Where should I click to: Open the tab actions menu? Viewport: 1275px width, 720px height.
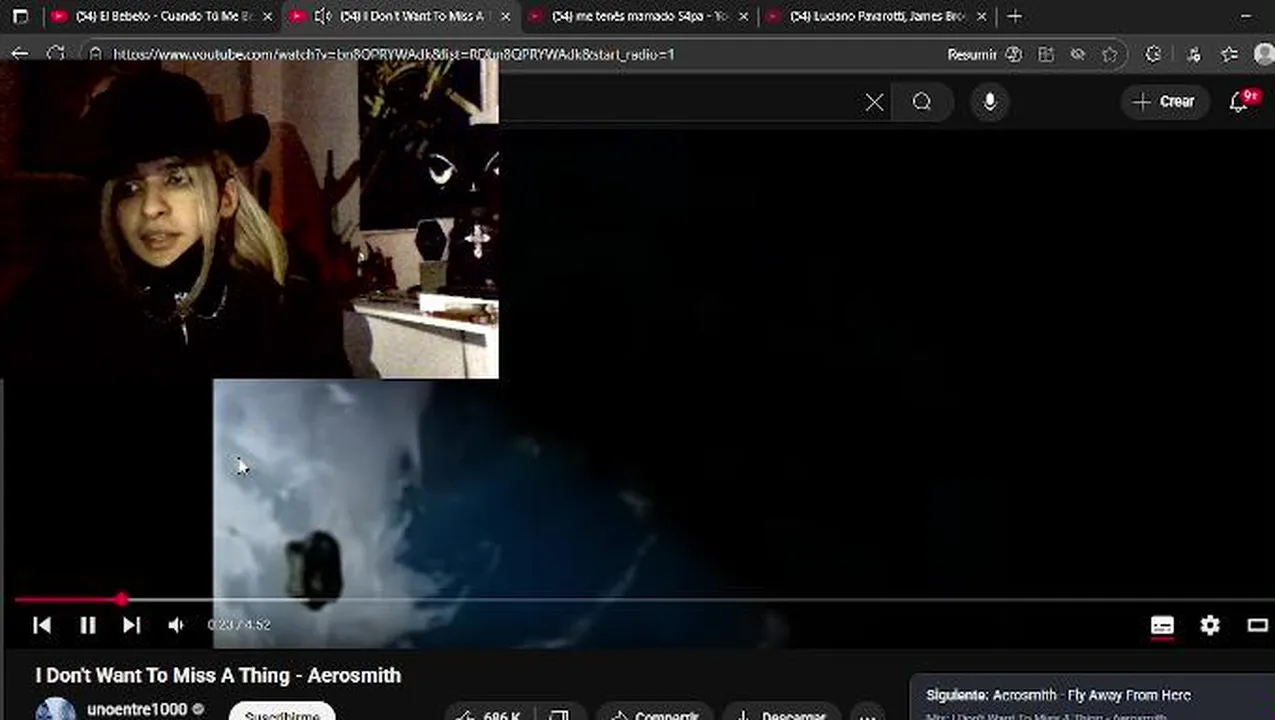pyautogui.click(x=20, y=17)
